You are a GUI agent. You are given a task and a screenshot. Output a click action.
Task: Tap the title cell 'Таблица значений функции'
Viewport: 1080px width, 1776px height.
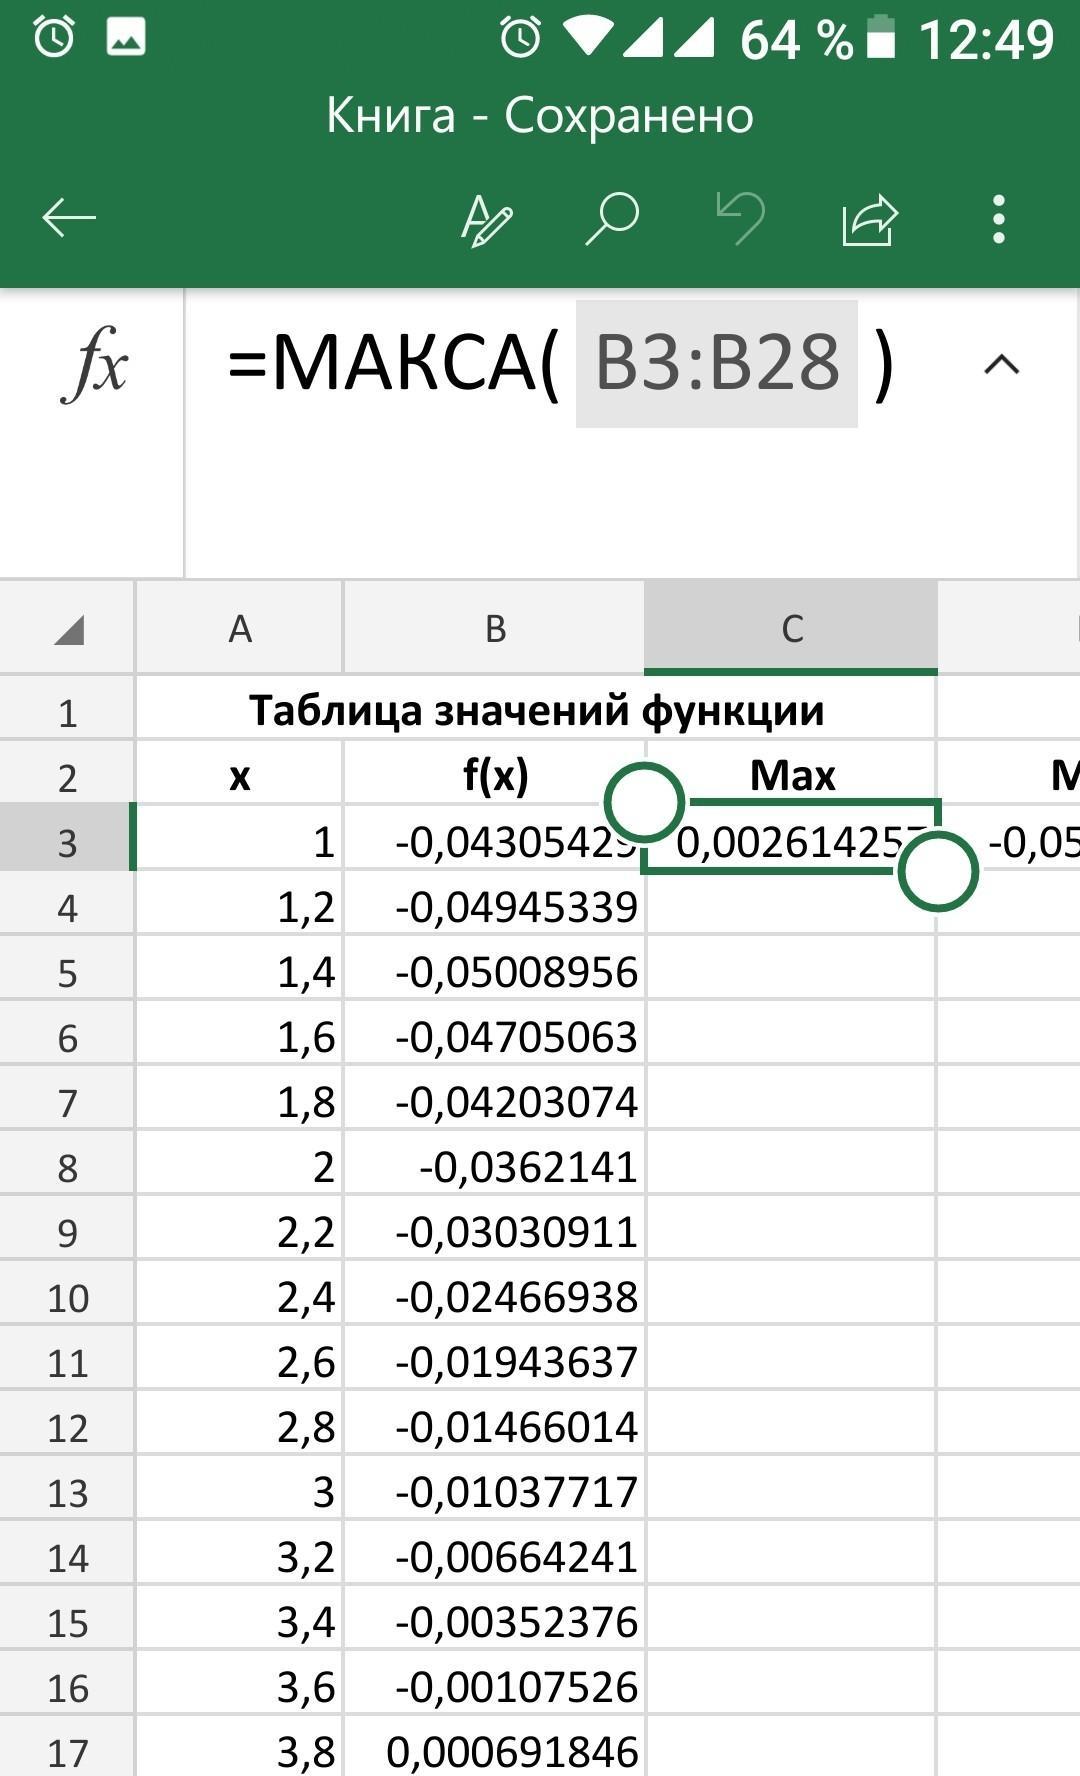tap(536, 711)
